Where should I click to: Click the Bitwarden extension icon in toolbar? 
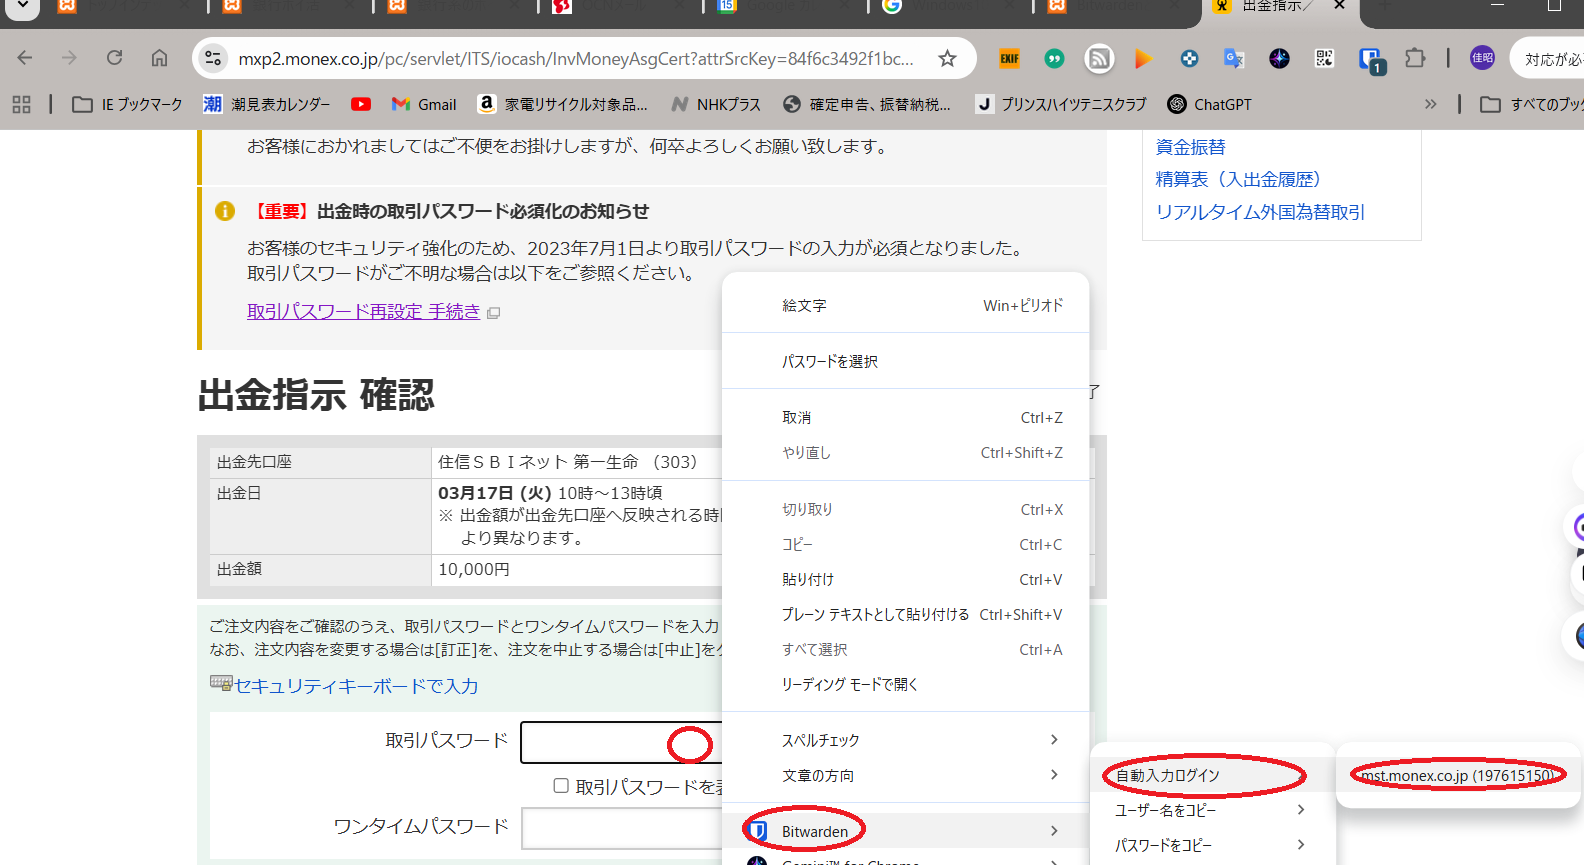click(1369, 59)
